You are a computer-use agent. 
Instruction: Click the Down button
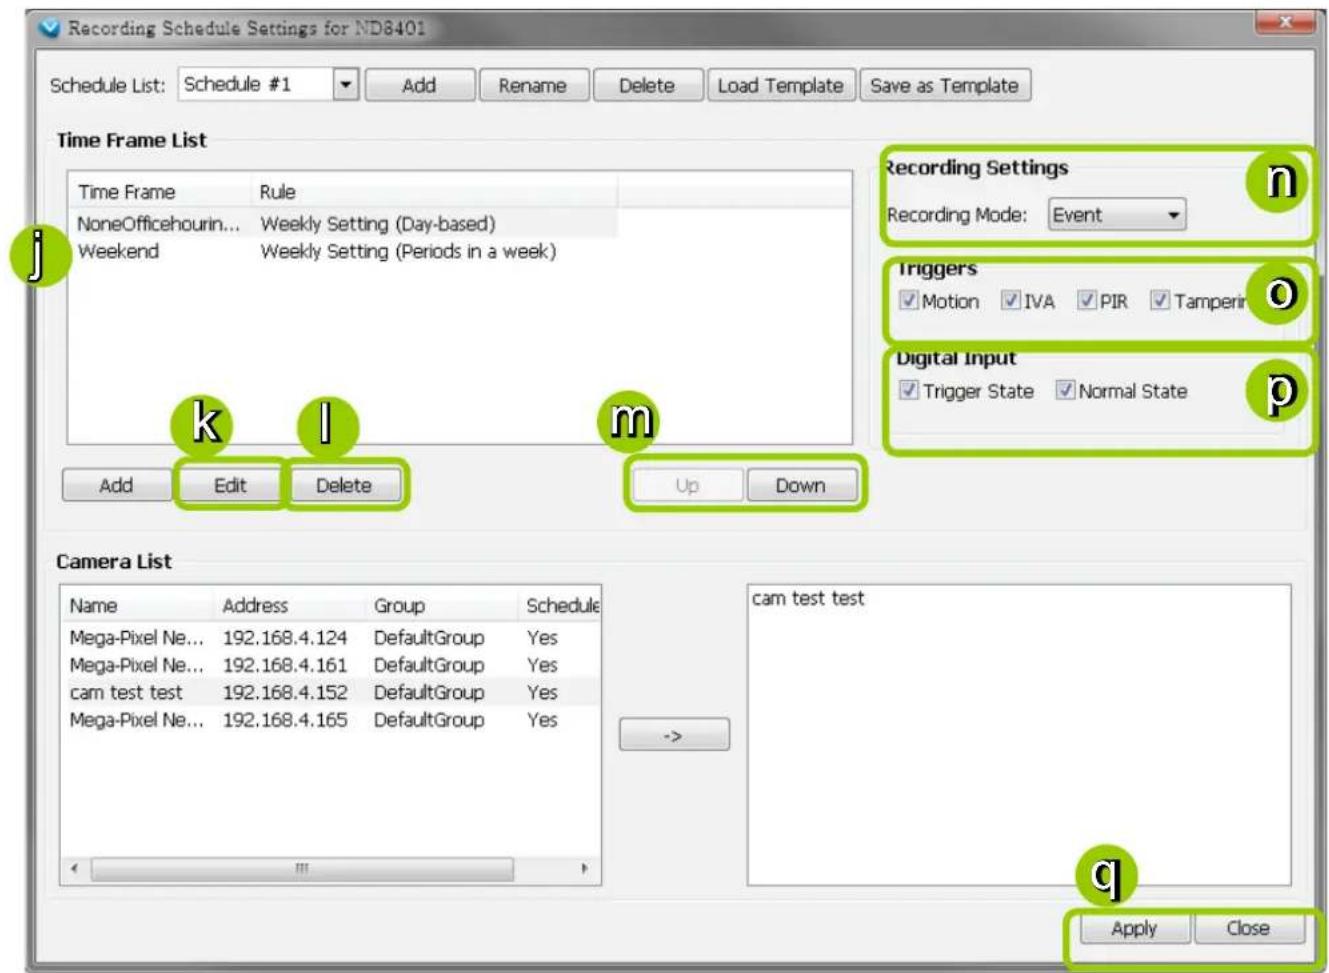801,485
